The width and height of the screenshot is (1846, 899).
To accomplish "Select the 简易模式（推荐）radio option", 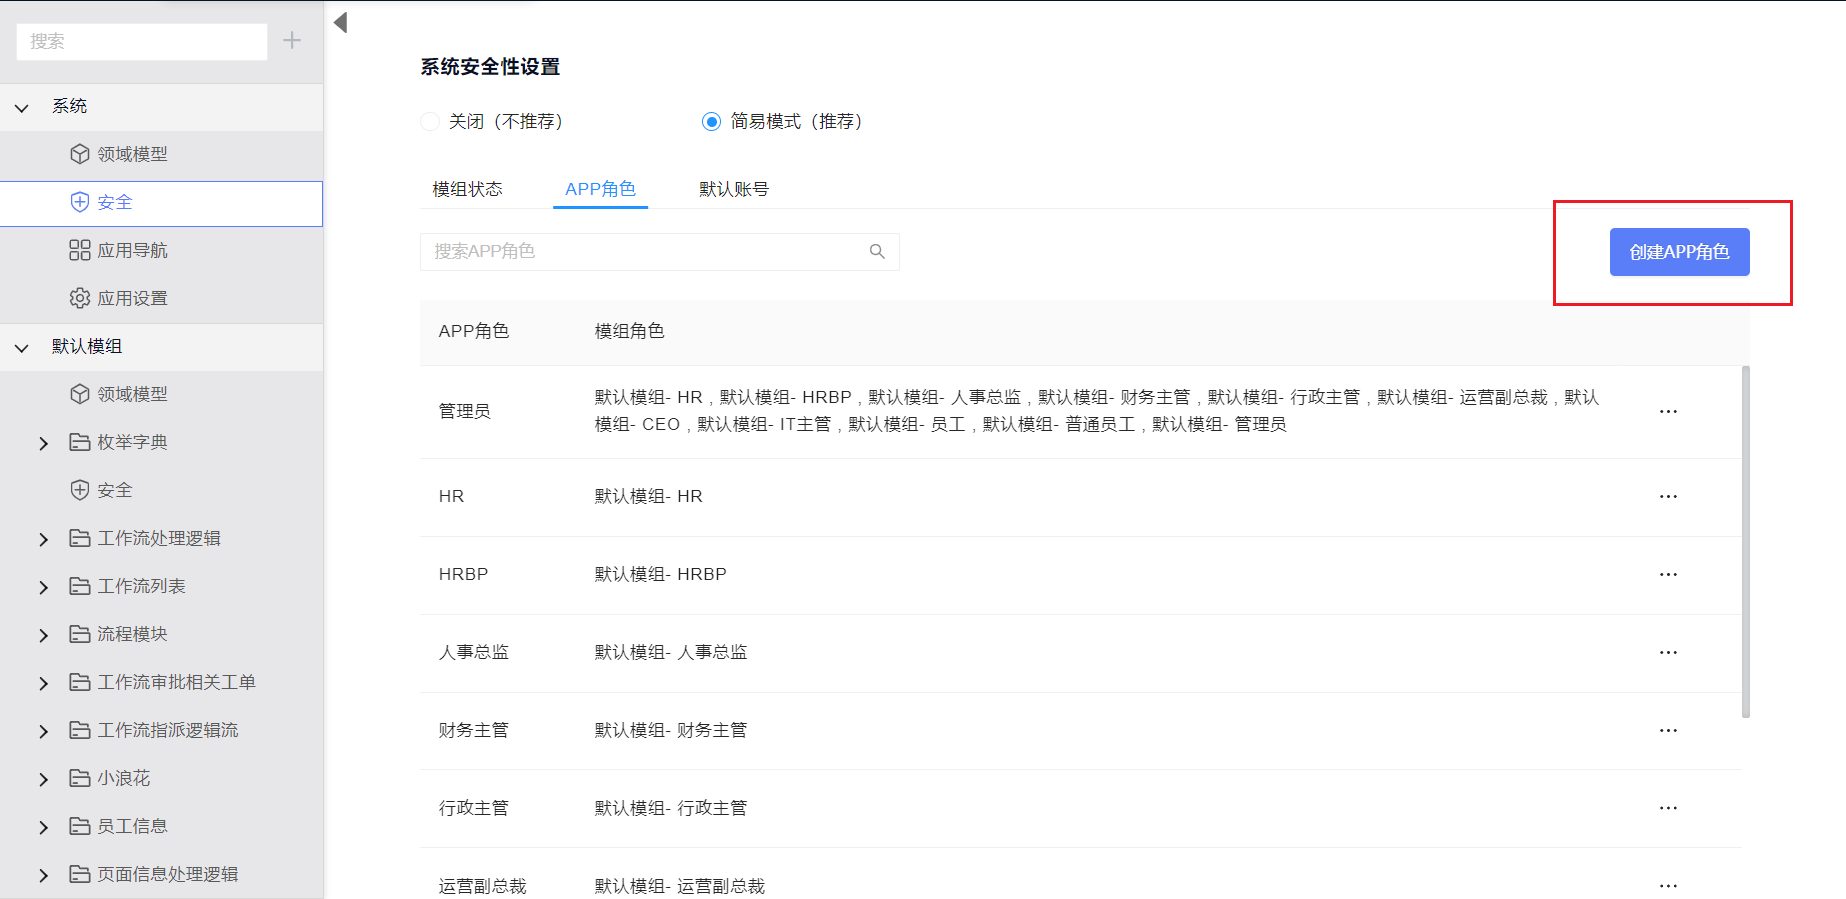I will point(711,122).
